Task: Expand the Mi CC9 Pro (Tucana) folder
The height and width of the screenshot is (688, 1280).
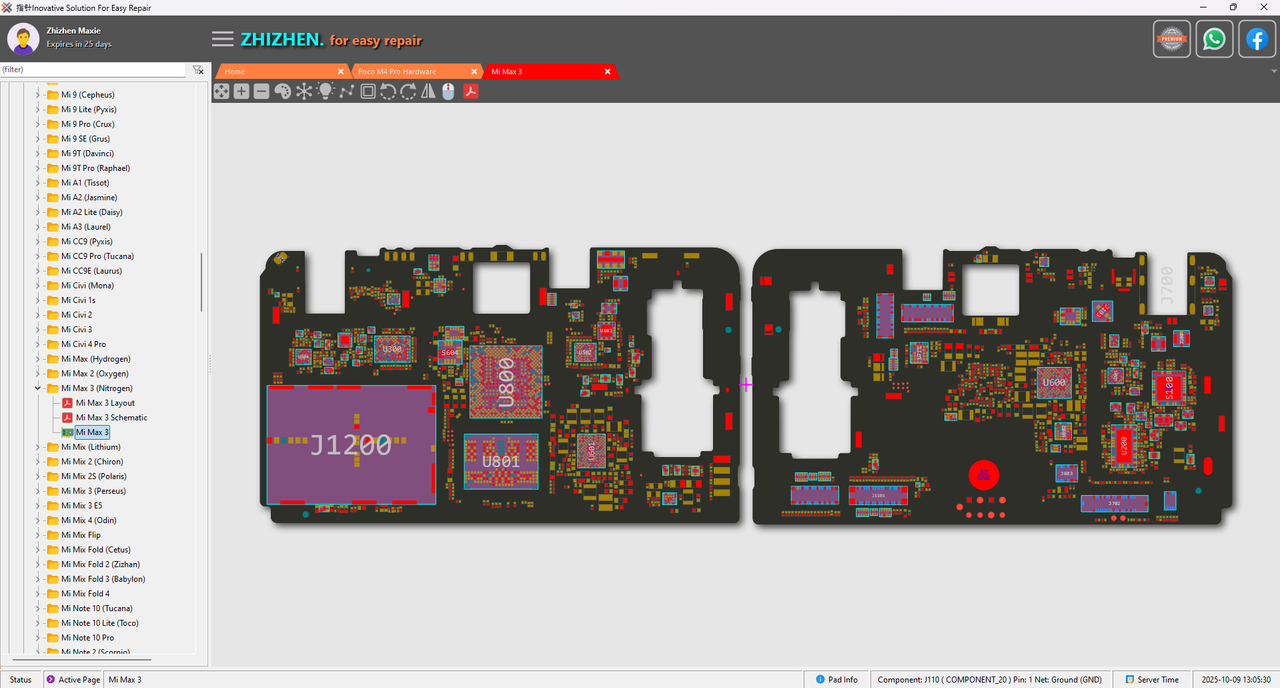Action: pos(38,256)
